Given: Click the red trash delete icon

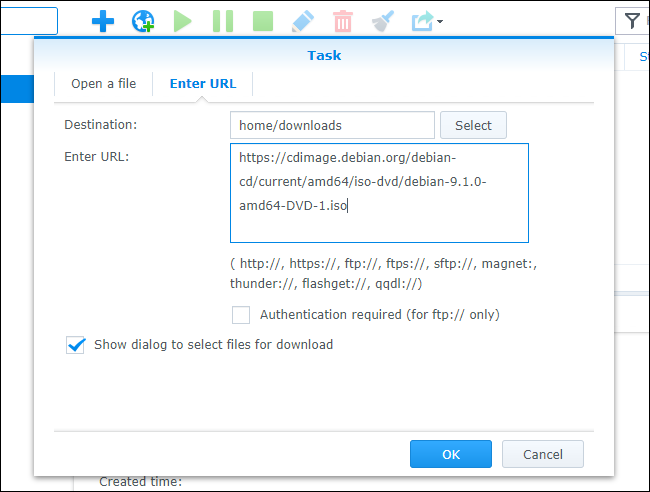Looking at the screenshot, I should (342, 21).
